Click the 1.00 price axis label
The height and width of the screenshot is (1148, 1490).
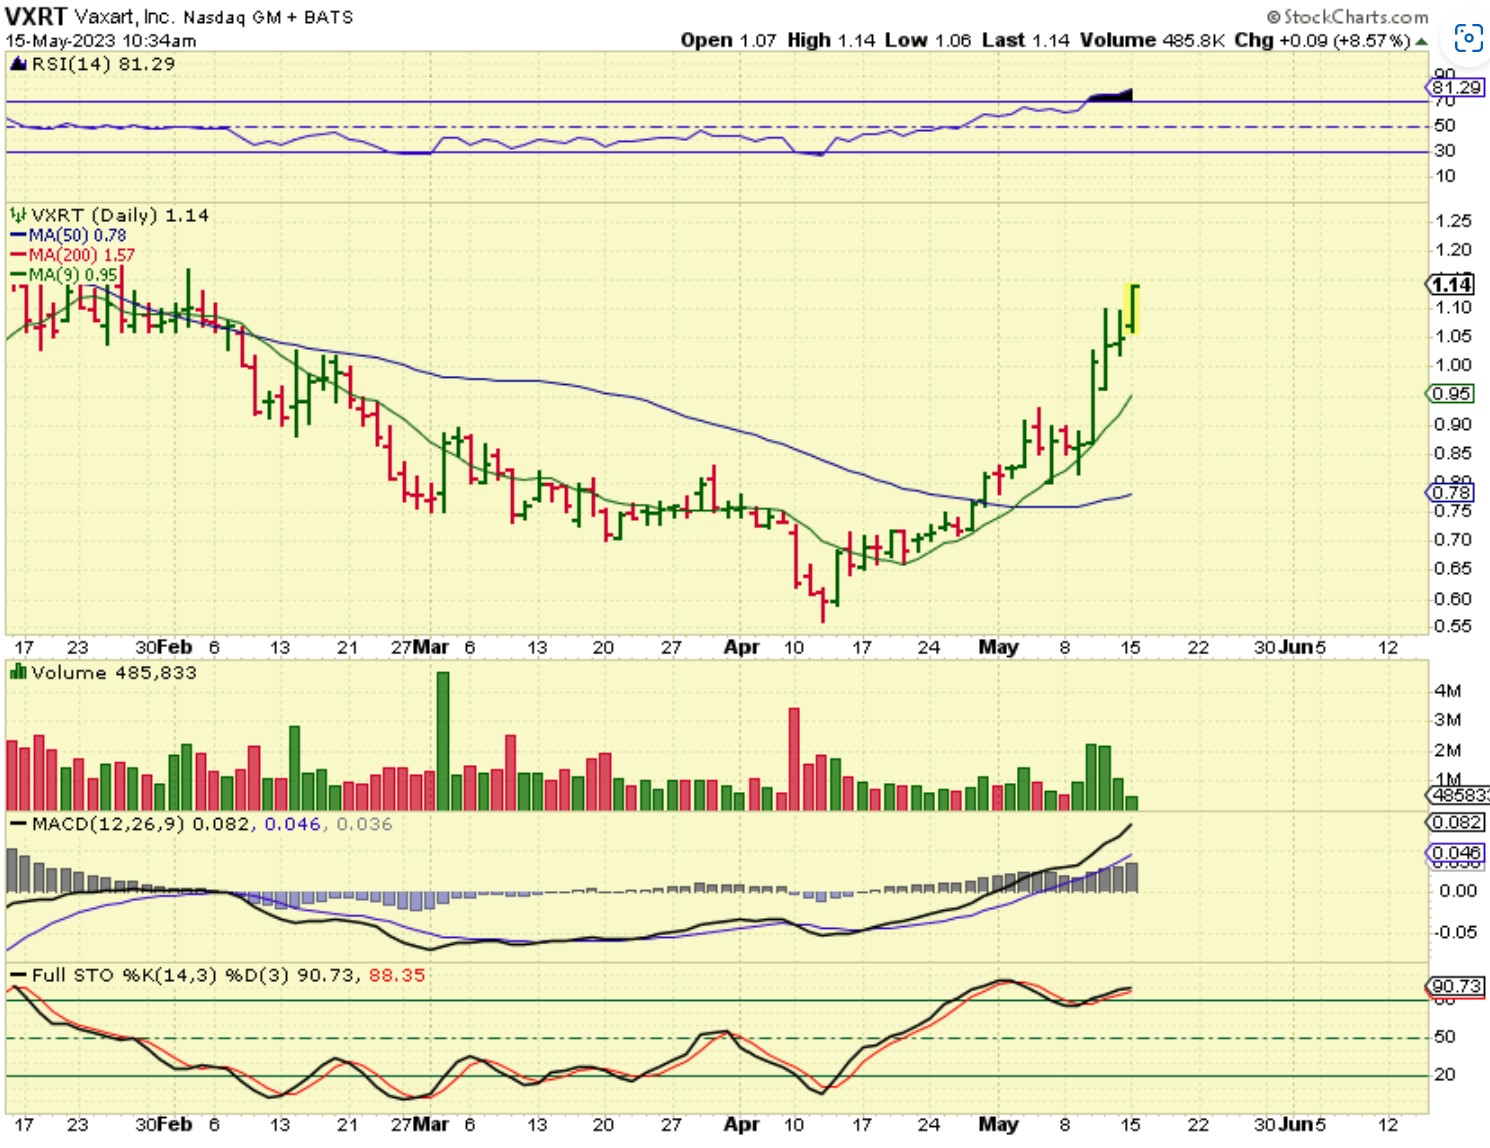(x=1453, y=365)
